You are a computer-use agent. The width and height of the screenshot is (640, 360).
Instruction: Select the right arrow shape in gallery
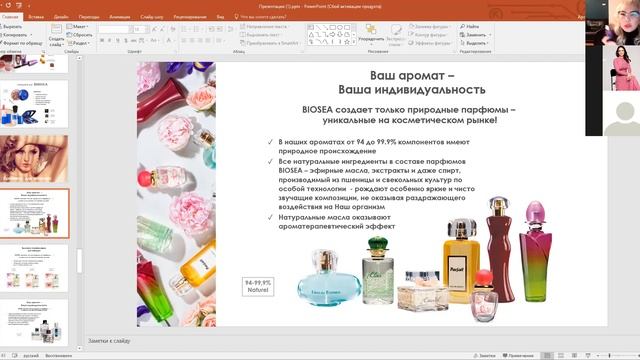332,35
